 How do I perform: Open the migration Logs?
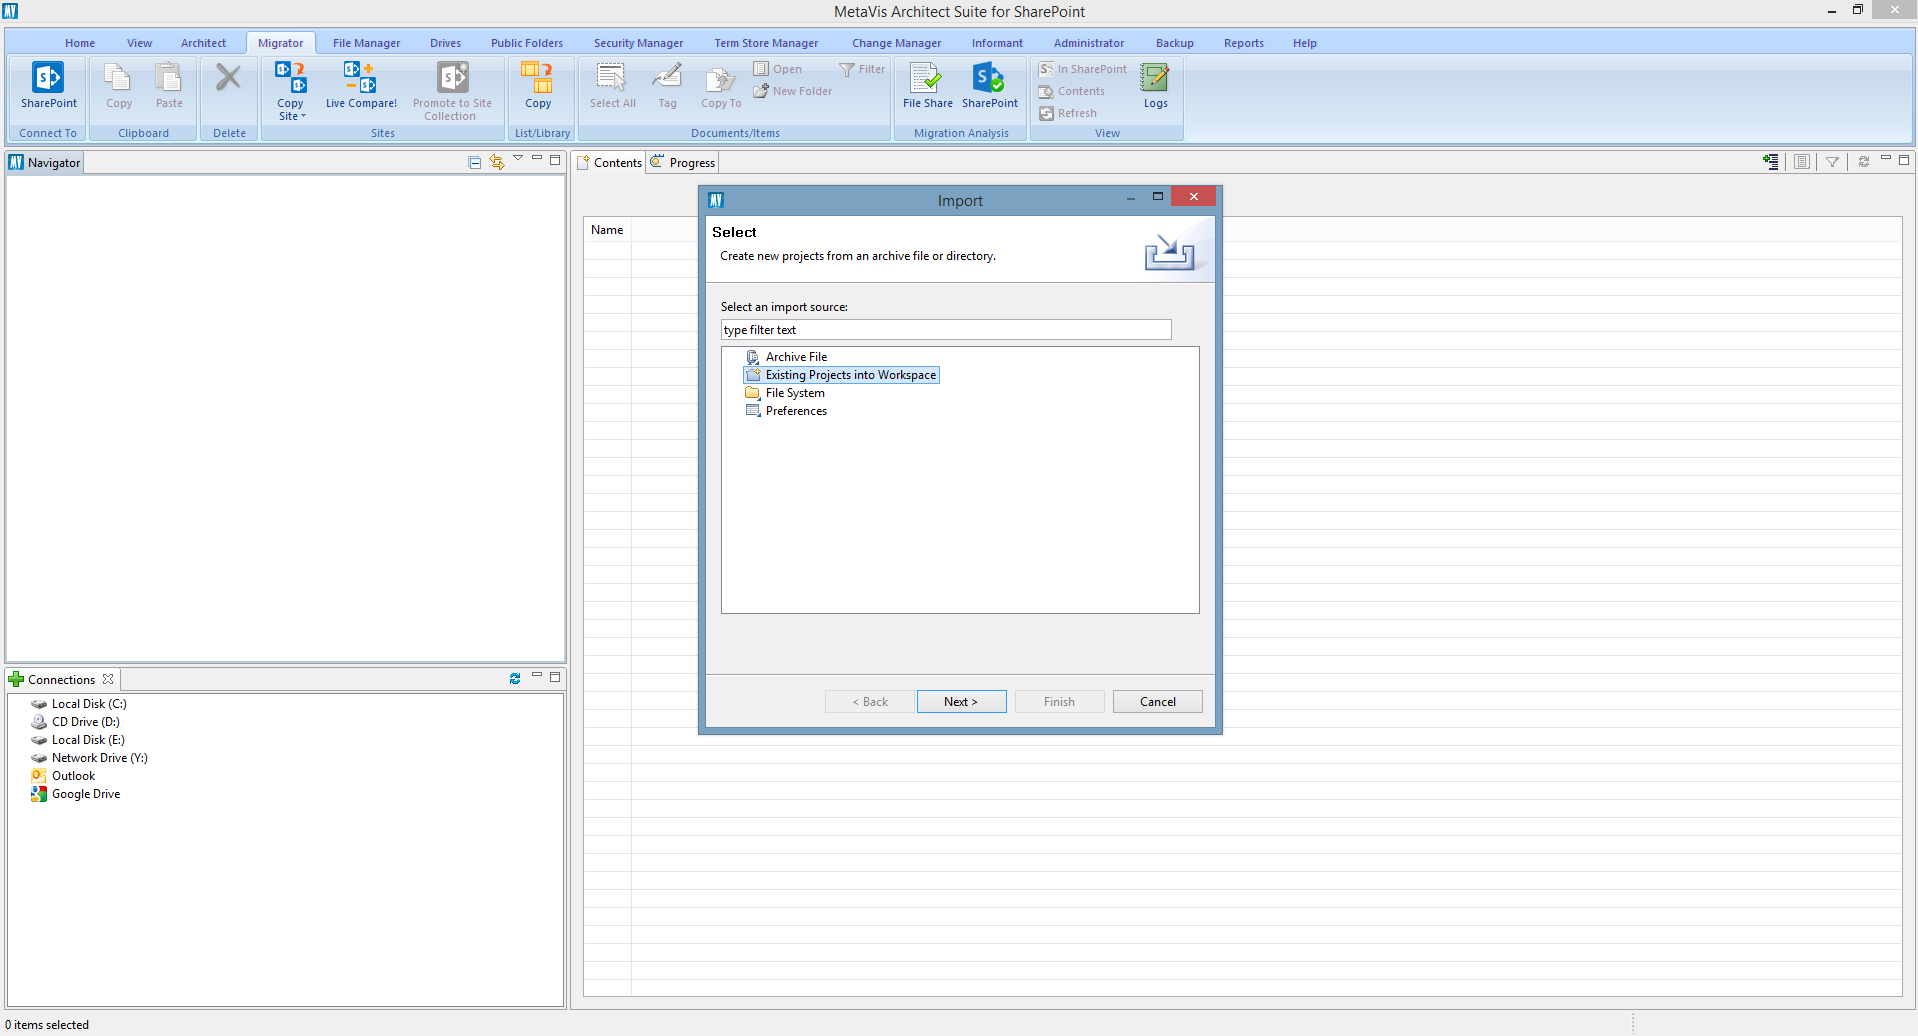[x=1155, y=86]
